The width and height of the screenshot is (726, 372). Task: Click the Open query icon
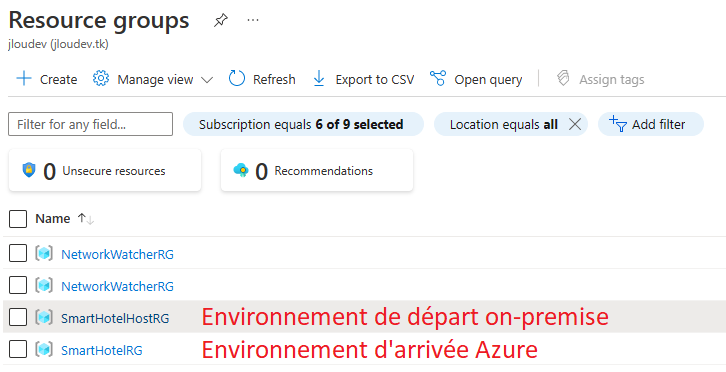point(438,78)
